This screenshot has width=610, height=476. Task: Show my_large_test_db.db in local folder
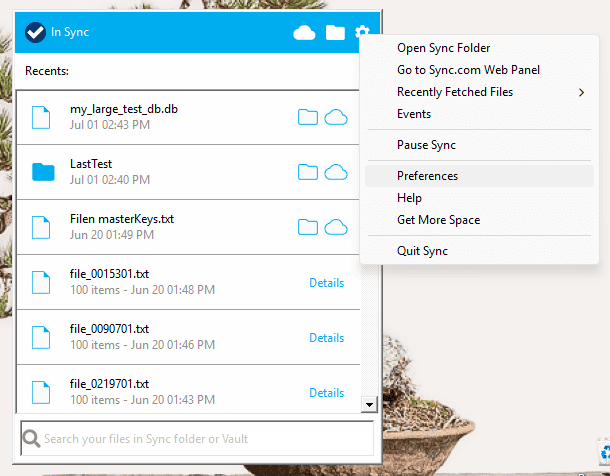coord(308,117)
